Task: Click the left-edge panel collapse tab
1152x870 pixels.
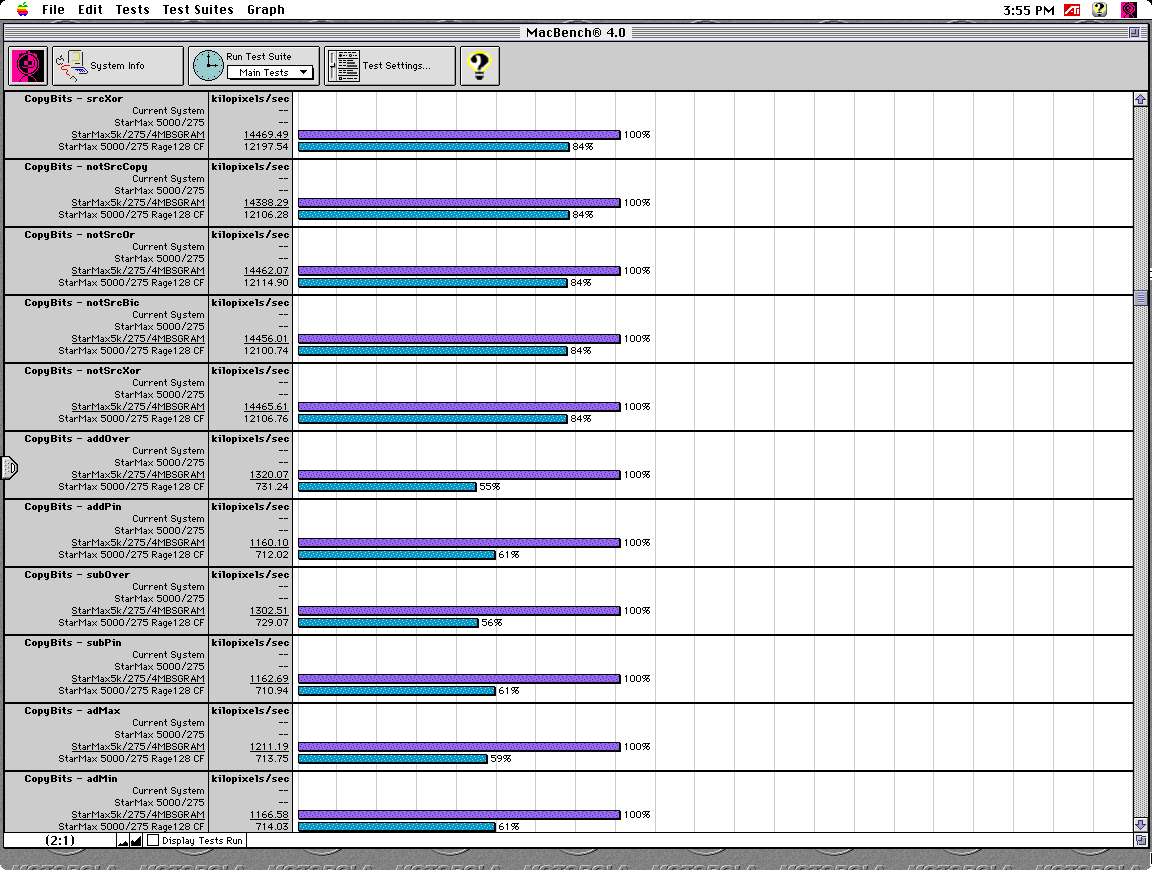Action: [x=9, y=467]
